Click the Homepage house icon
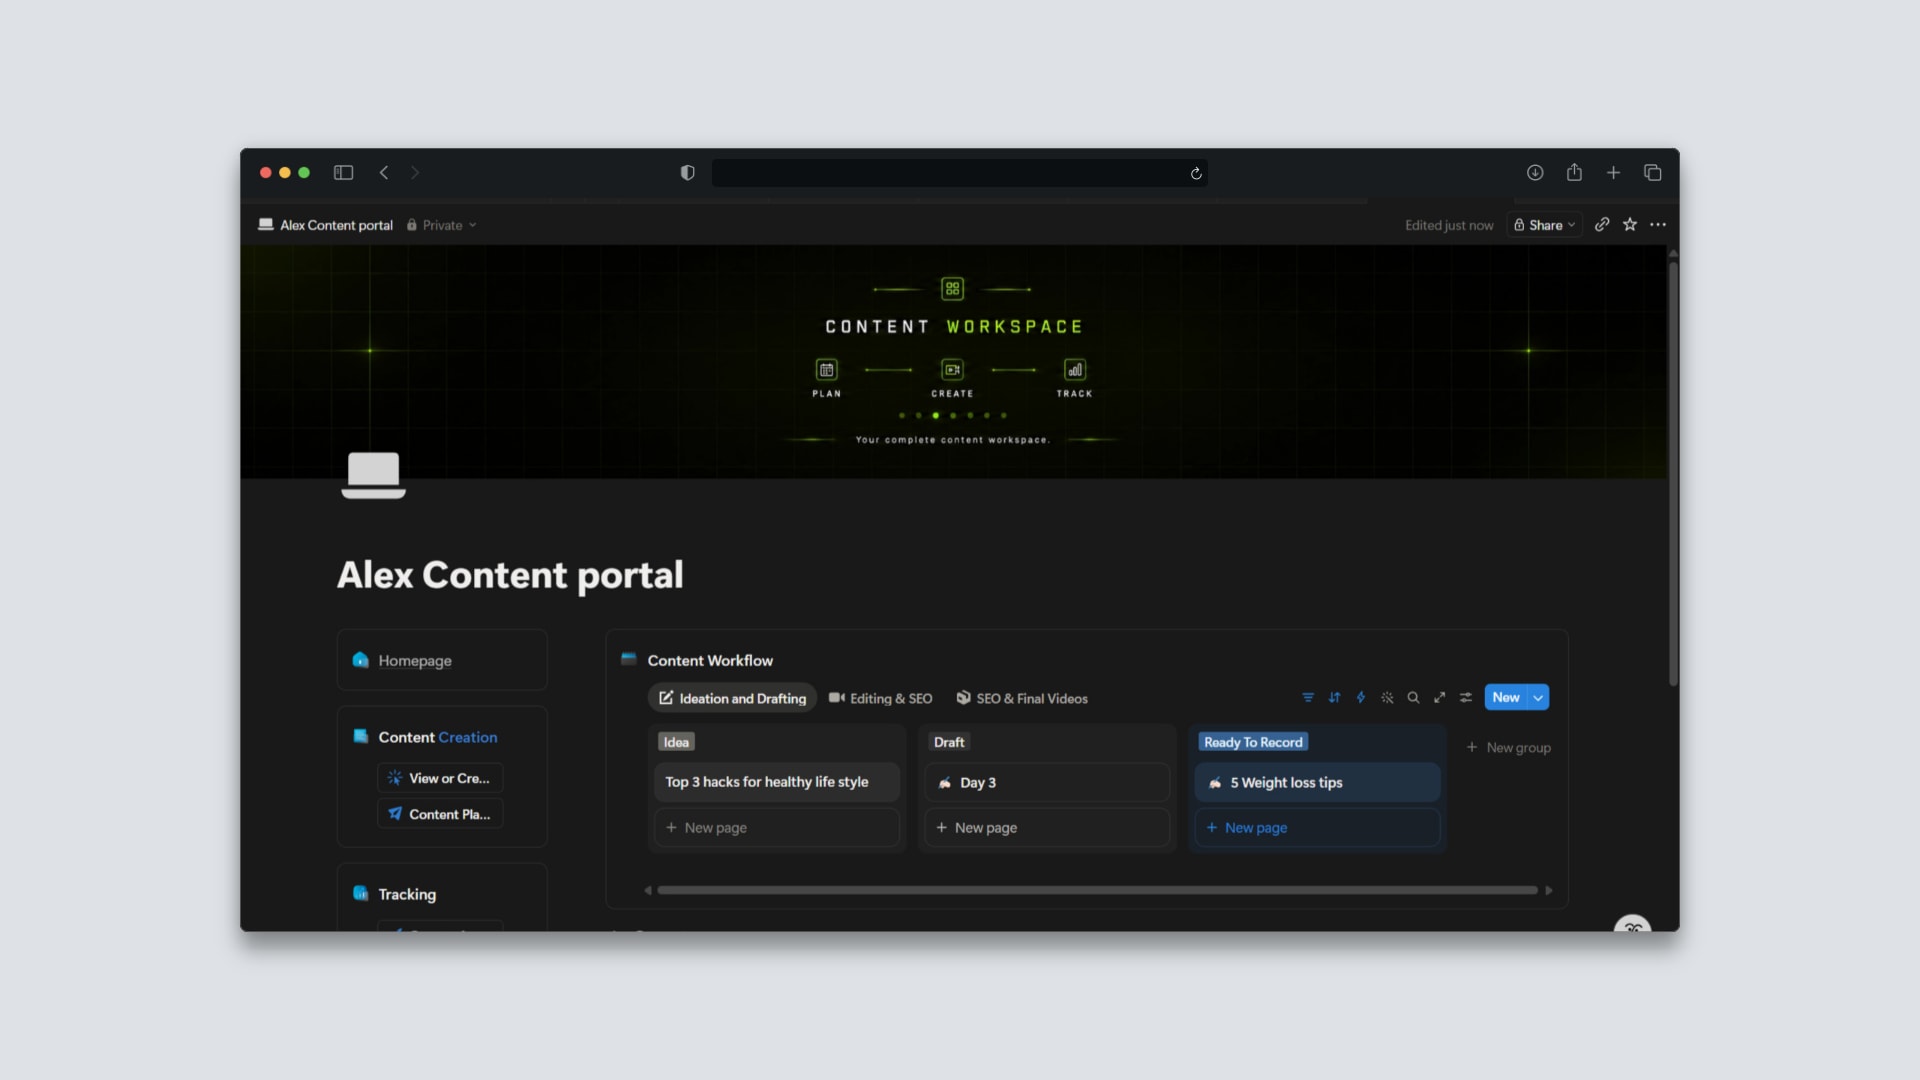The height and width of the screenshot is (1080, 1920). [x=361, y=660]
